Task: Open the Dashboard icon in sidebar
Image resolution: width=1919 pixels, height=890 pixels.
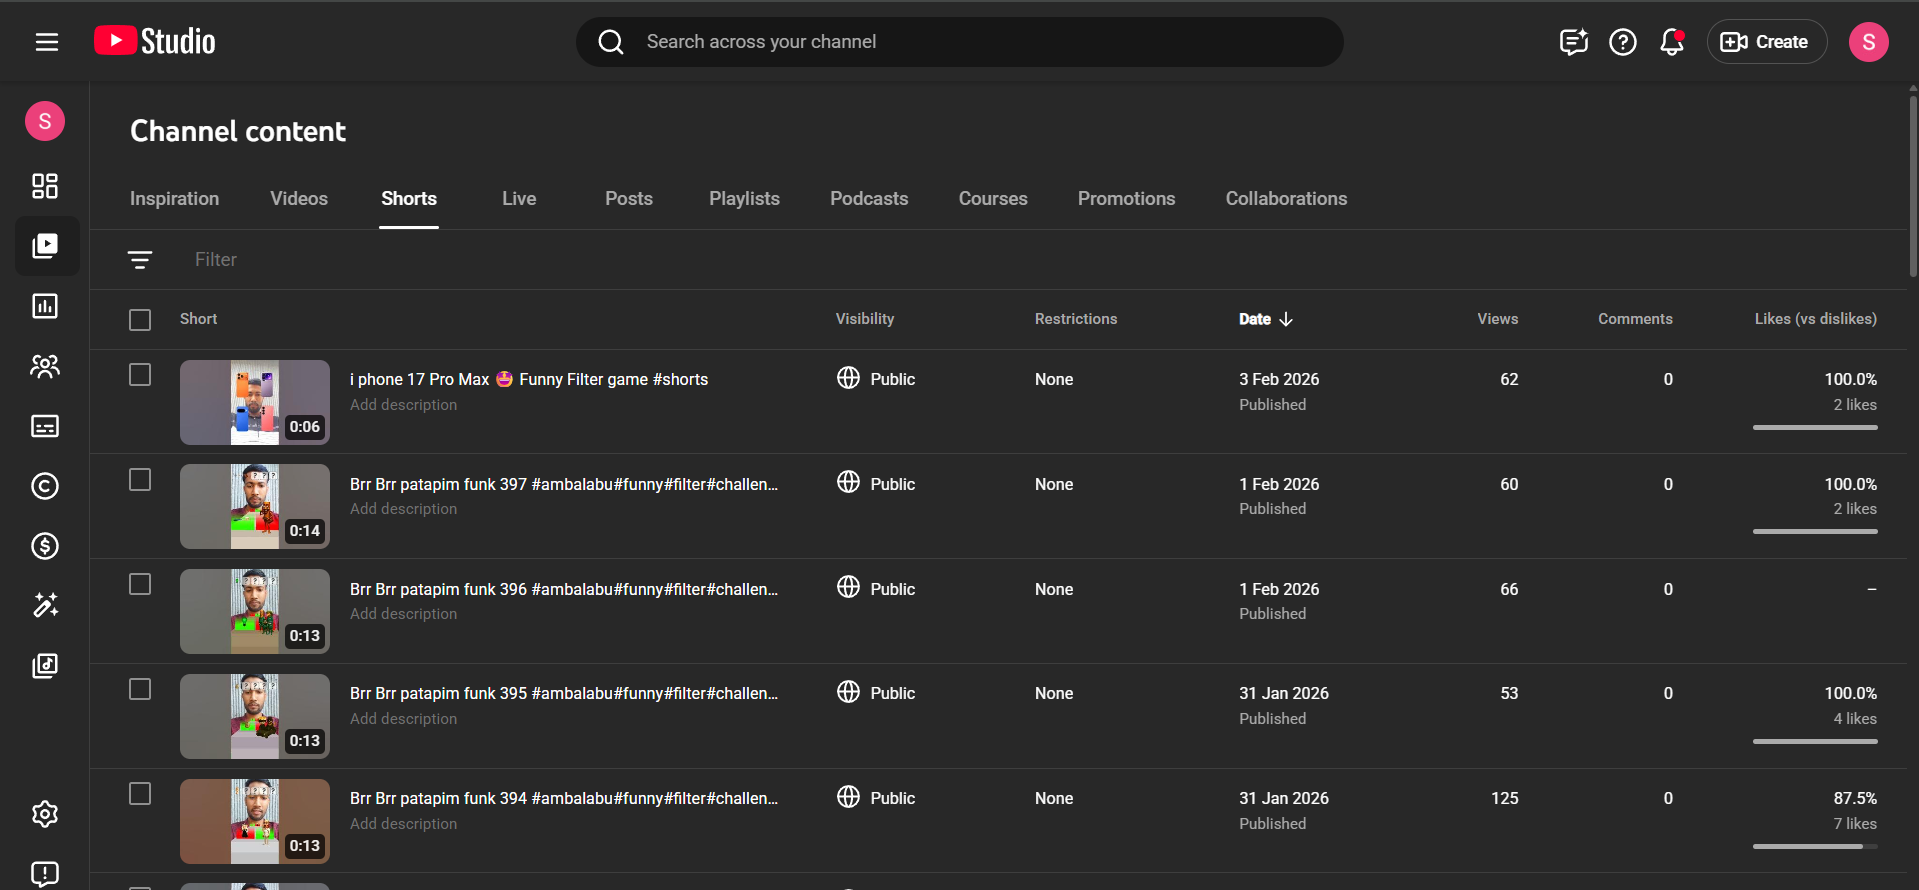Action: [45, 186]
